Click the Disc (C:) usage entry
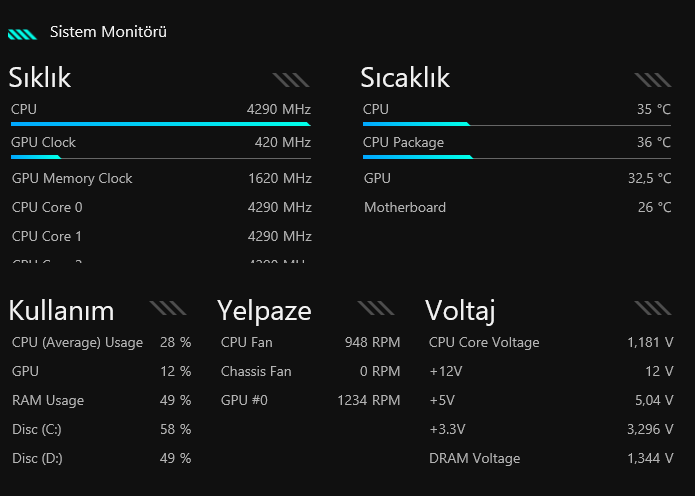The height and width of the screenshot is (496, 695). coord(101,430)
